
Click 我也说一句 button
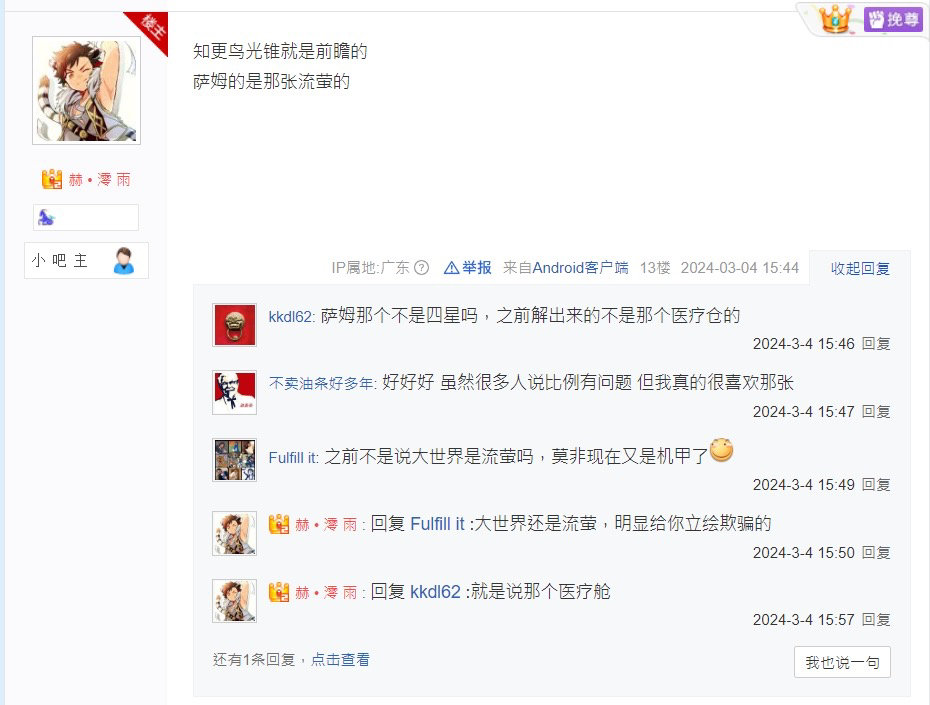point(842,662)
